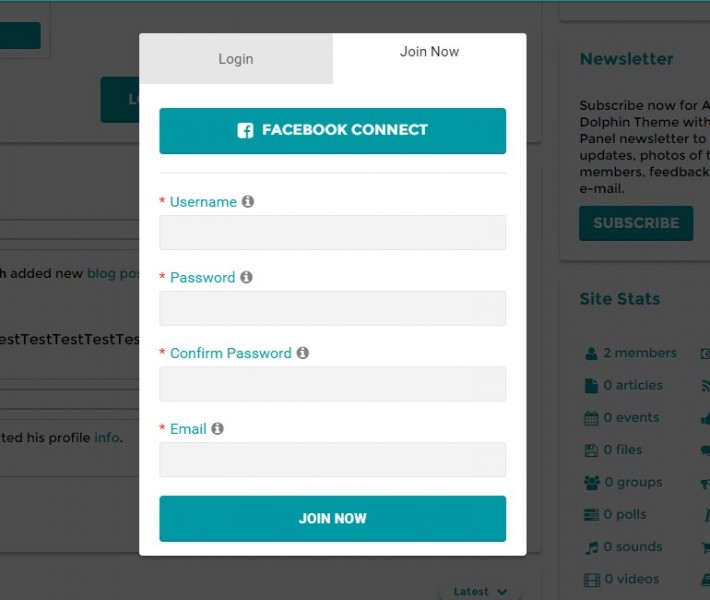Click the info icon beside Password label
This screenshot has width=710, height=600.
coord(246,277)
